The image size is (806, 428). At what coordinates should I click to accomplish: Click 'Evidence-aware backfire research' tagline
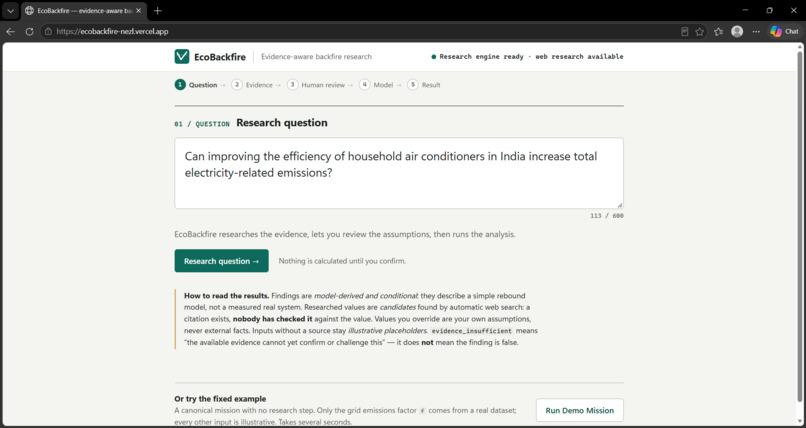coord(316,57)
